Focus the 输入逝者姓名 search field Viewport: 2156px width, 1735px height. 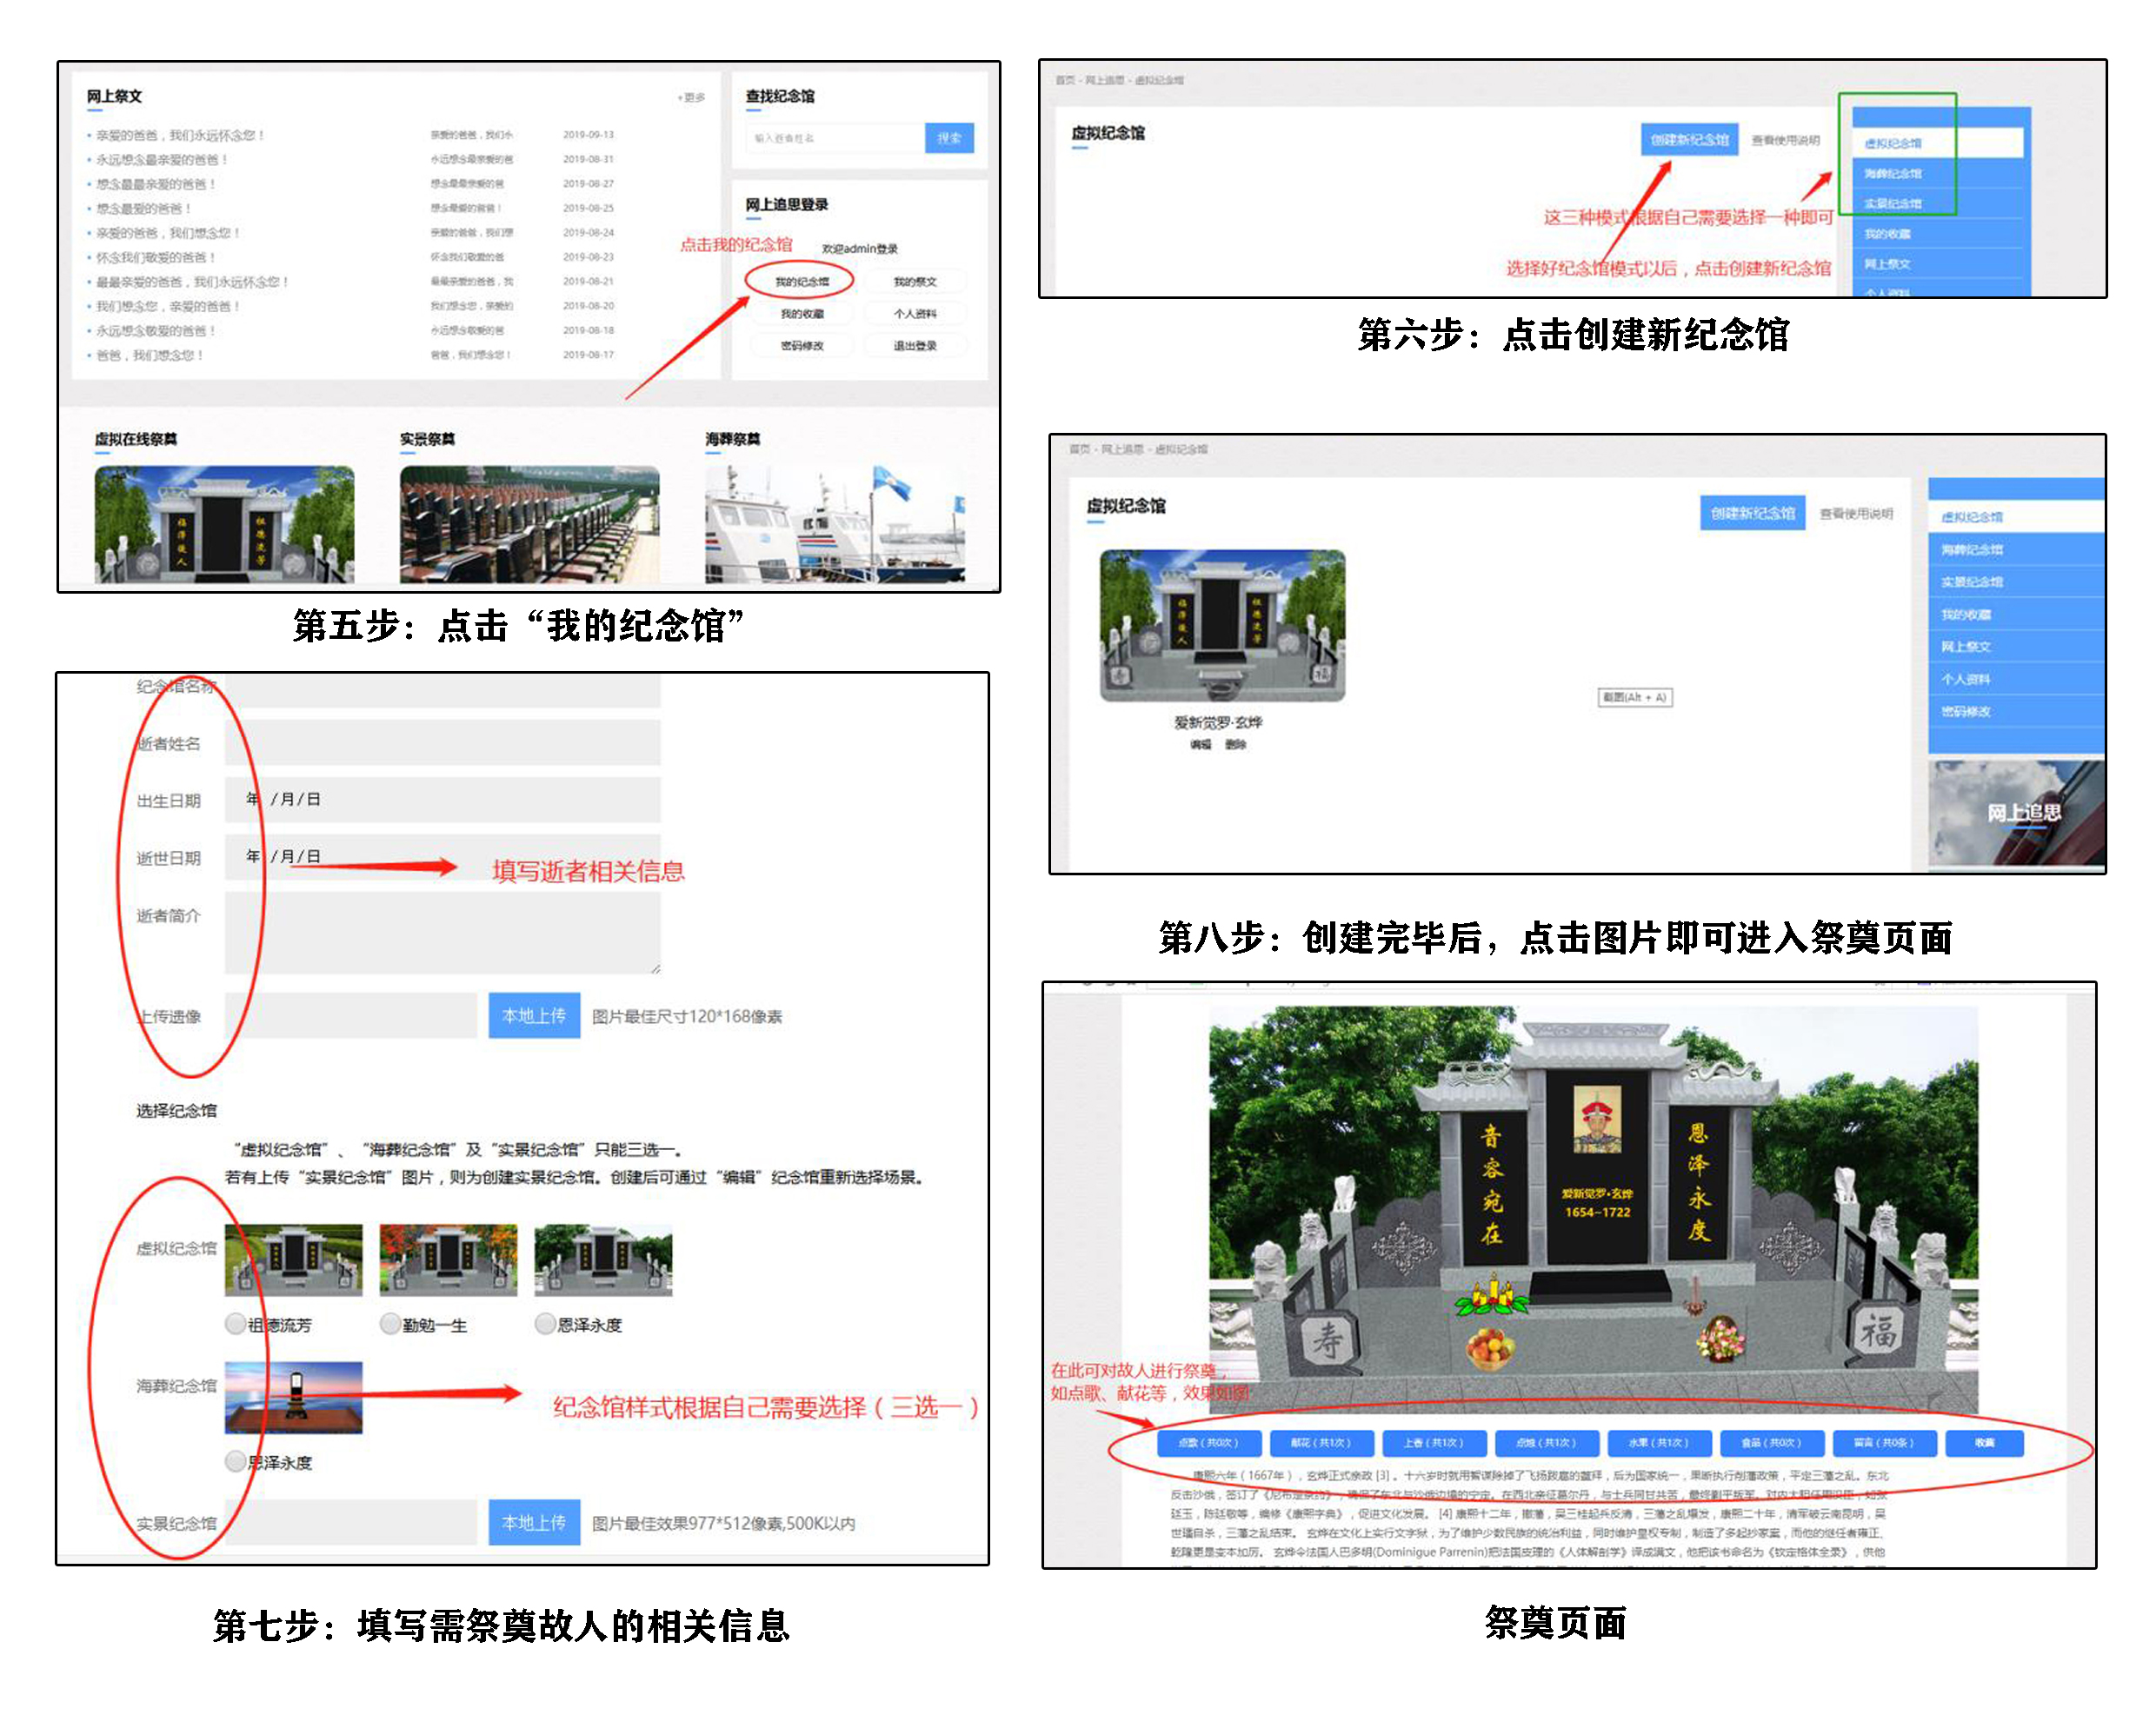point(835,138)
